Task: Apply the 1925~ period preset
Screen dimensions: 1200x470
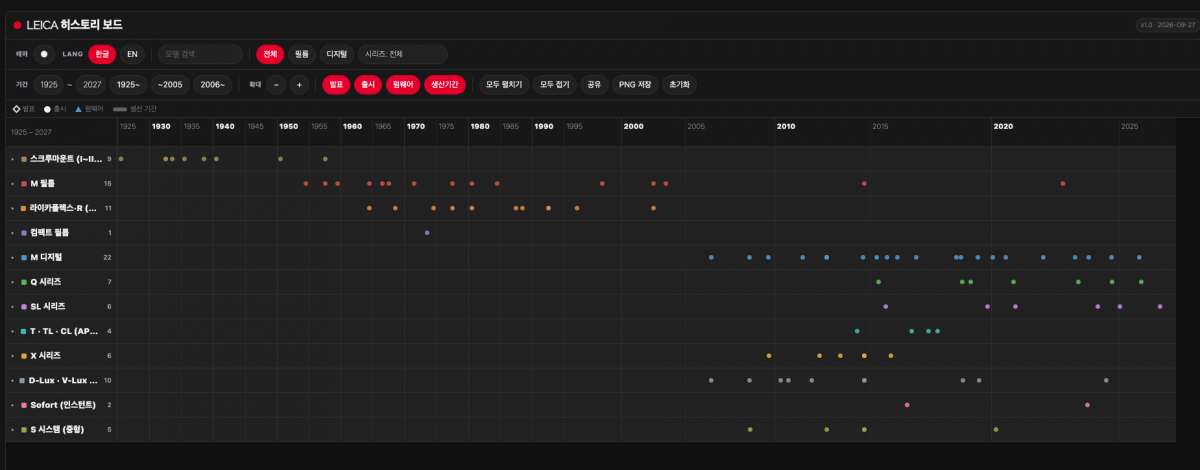Action: click(x=129, y=85)
